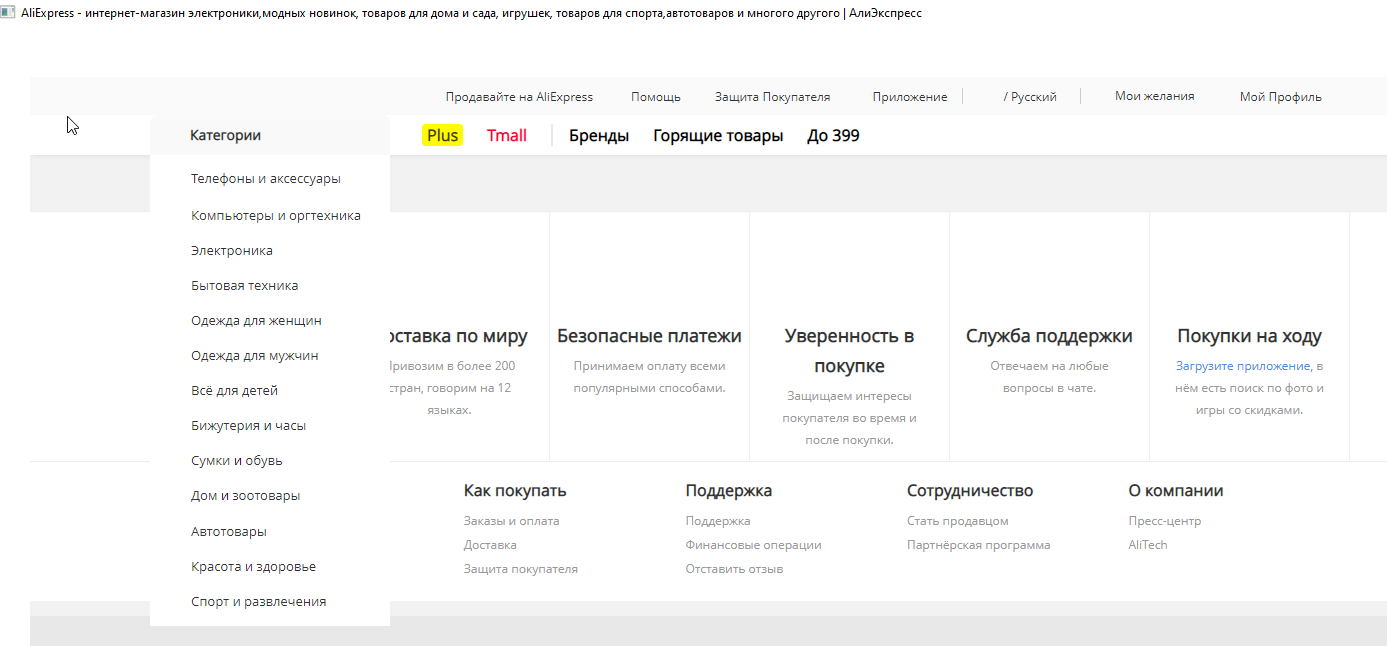The image size is (1387, 646).
Task: Choose the Бытовая техника category
Action: tap(245, 286)
